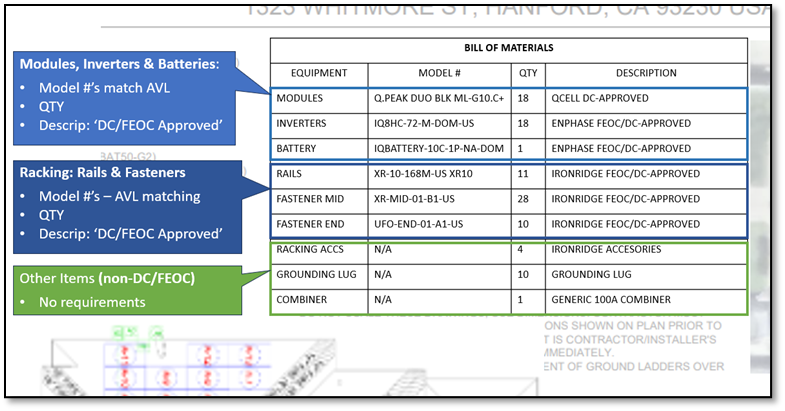785x411 pixels.
Task: Select model UFO-END-01-A1-US
Action: (419, 224)
